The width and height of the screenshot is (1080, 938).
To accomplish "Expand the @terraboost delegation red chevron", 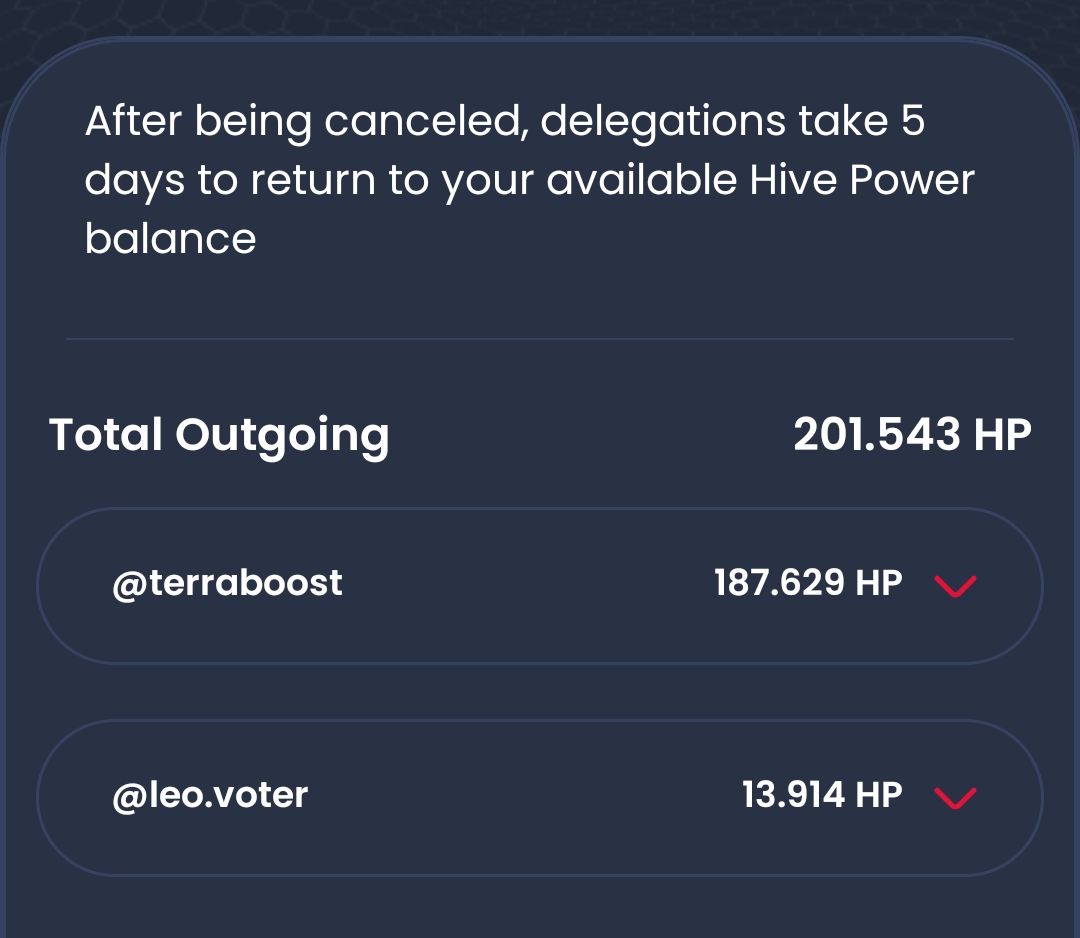I will [955, 586].
